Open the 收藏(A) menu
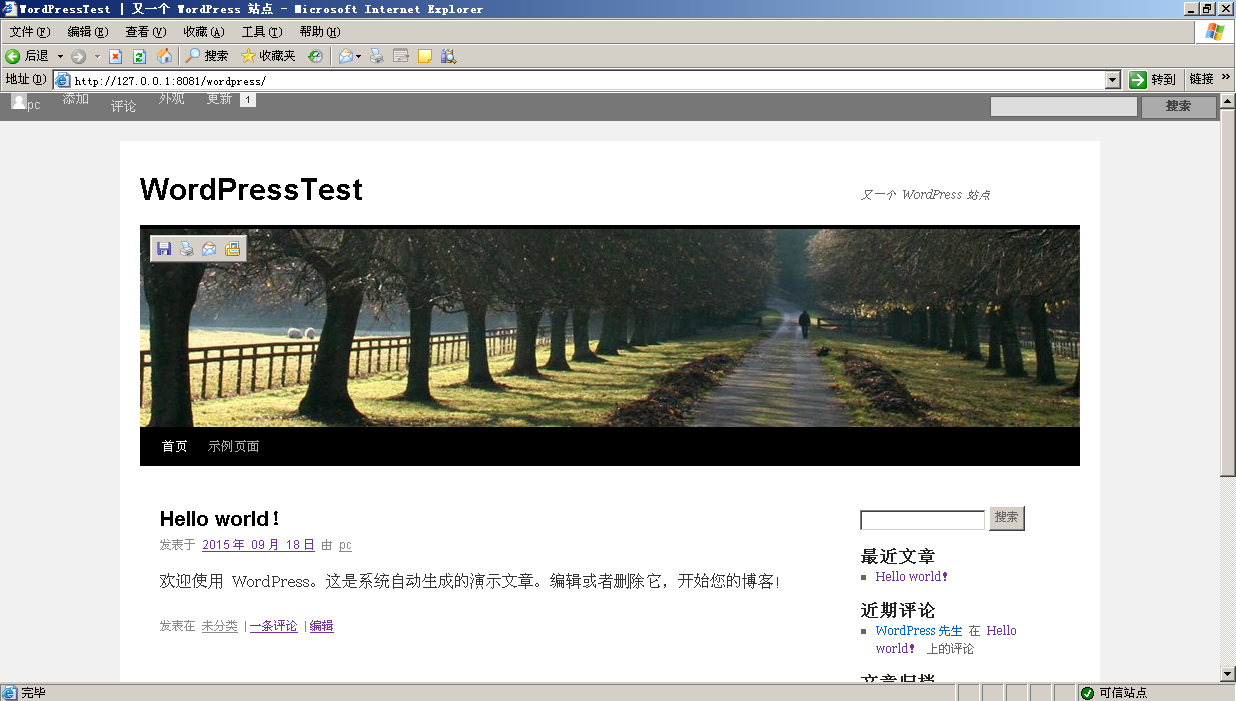Screen dimensions: 1236x701 (x=204, y=32)
